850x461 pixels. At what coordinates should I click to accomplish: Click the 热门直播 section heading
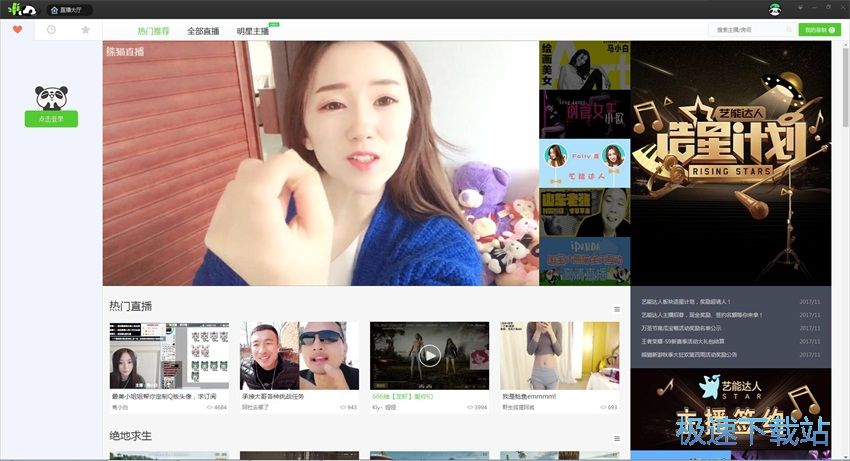tap(131, 306)
